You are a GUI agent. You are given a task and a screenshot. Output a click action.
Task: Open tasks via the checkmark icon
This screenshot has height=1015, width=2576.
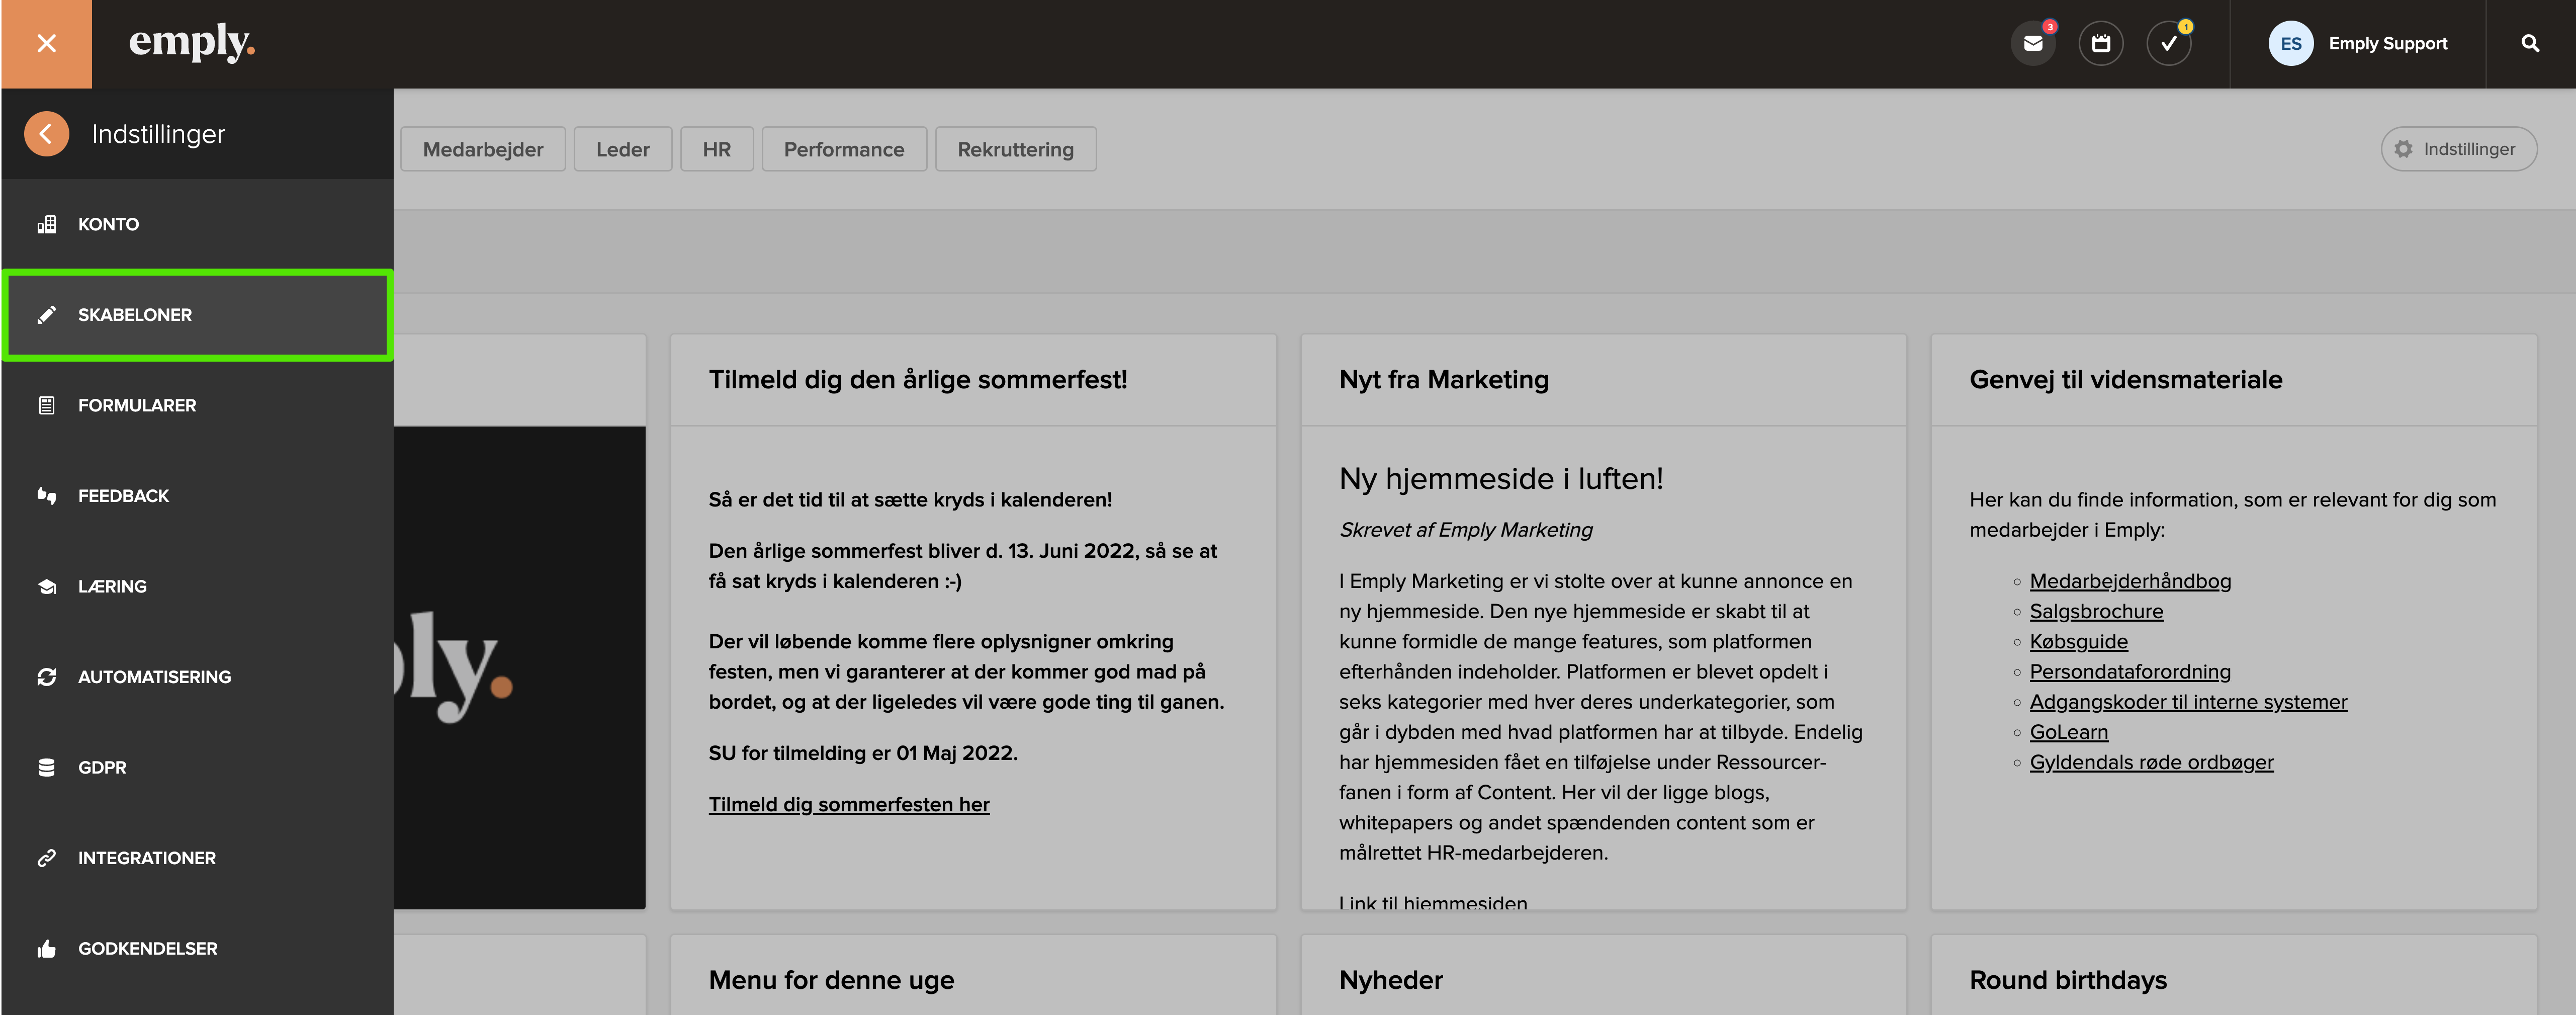point(2168,43)
